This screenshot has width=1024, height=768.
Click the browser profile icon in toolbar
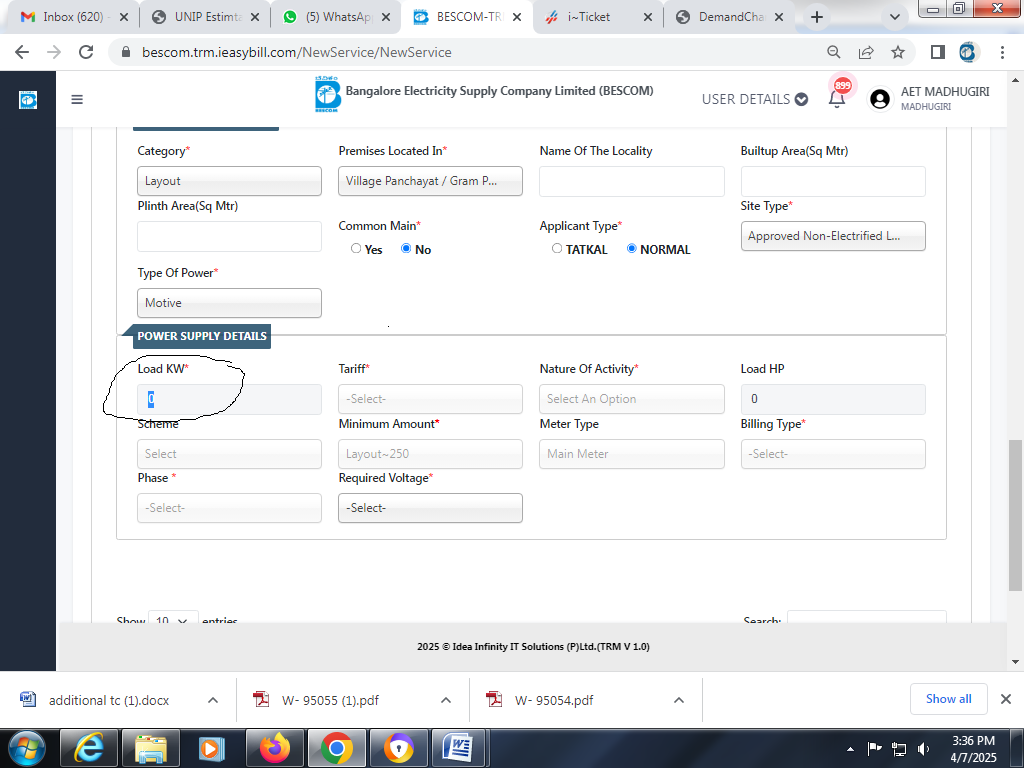(x=968, y=52)
